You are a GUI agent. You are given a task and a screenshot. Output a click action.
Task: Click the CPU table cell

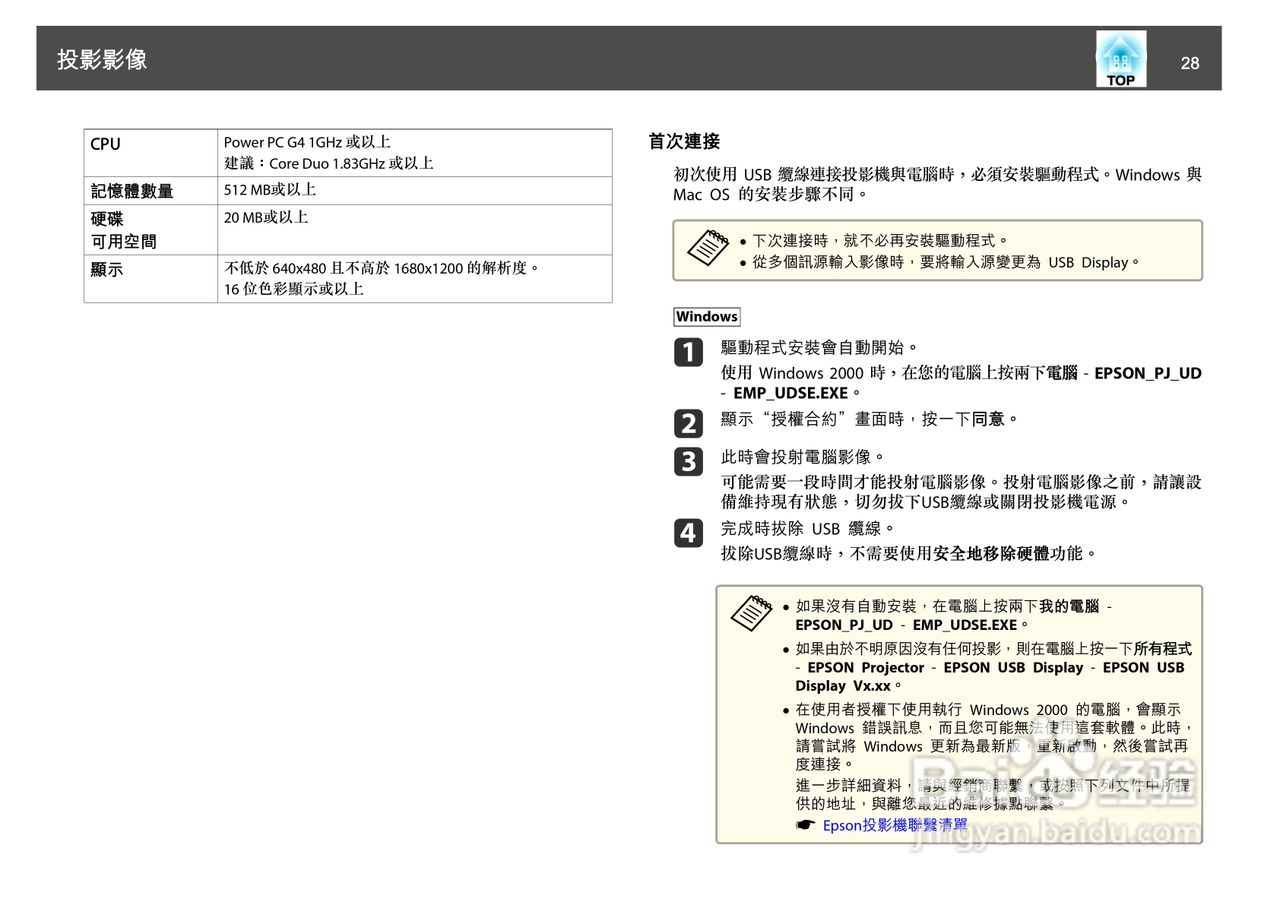(x=150, y=153)
